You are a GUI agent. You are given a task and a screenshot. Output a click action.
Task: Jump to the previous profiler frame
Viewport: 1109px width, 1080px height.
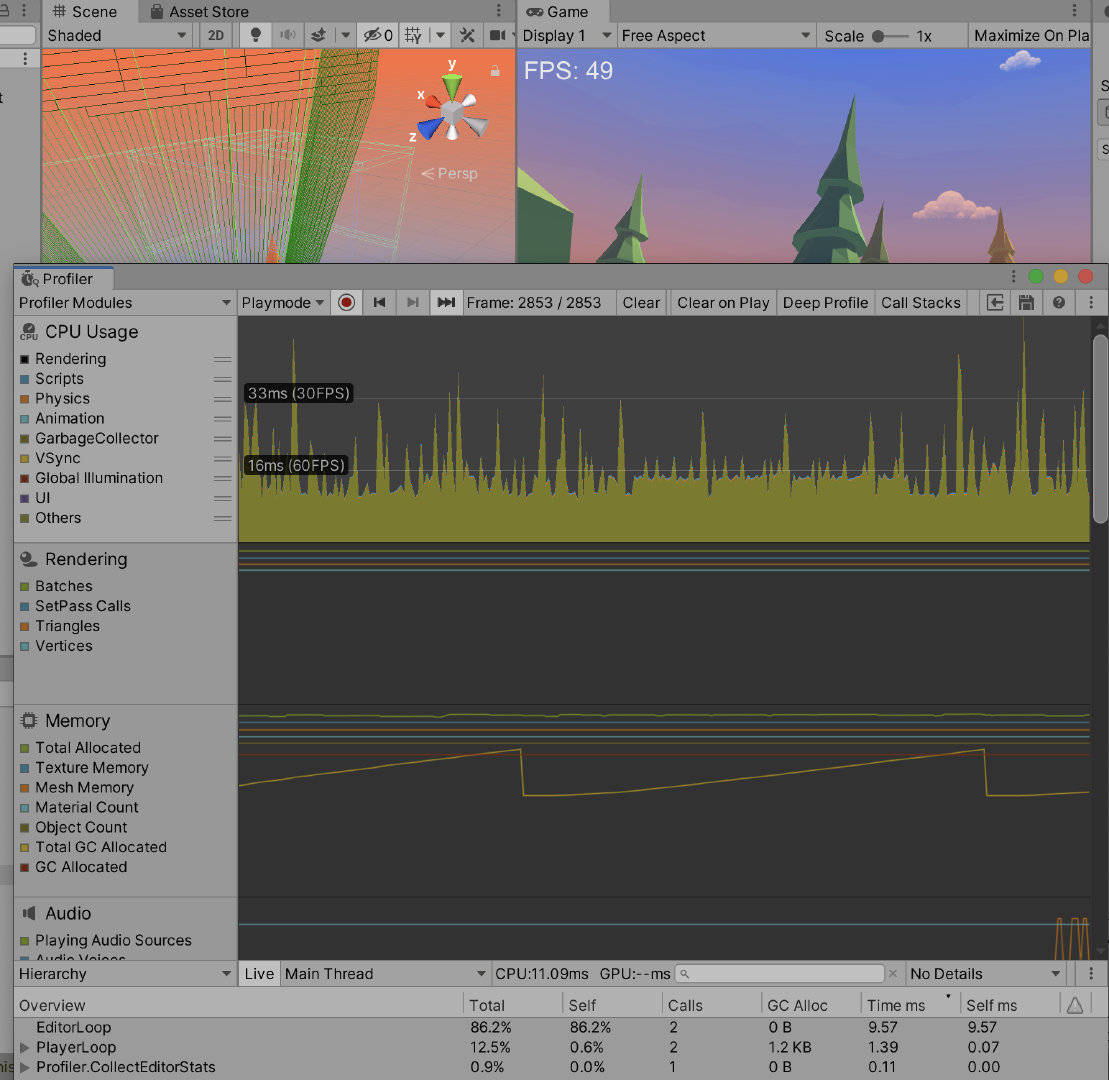[380, 303]
